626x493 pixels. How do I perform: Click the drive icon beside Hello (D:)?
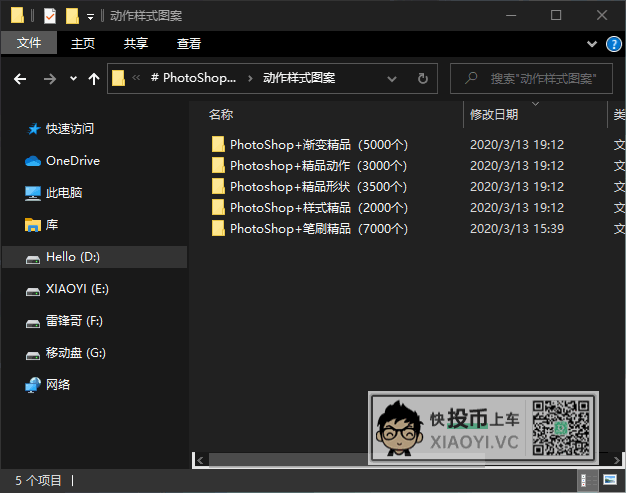[x=33, y=259]
